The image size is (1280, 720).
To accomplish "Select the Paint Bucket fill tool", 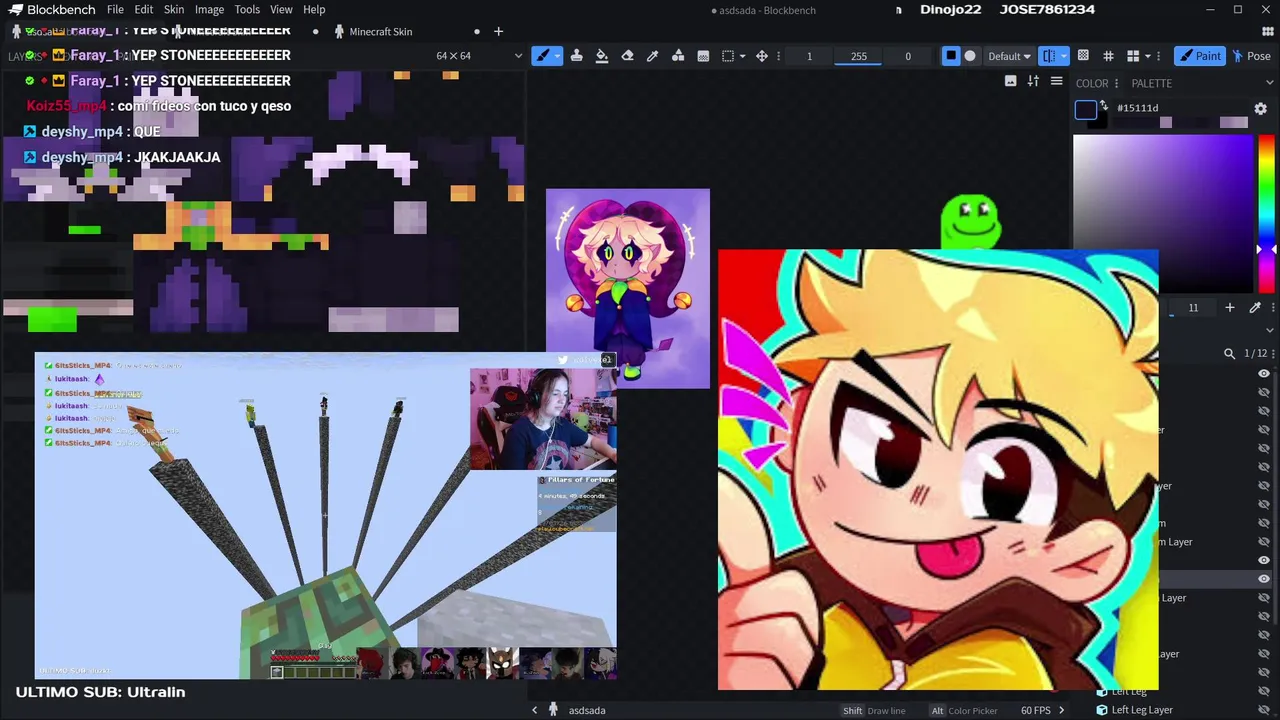I will click(602, 56).
